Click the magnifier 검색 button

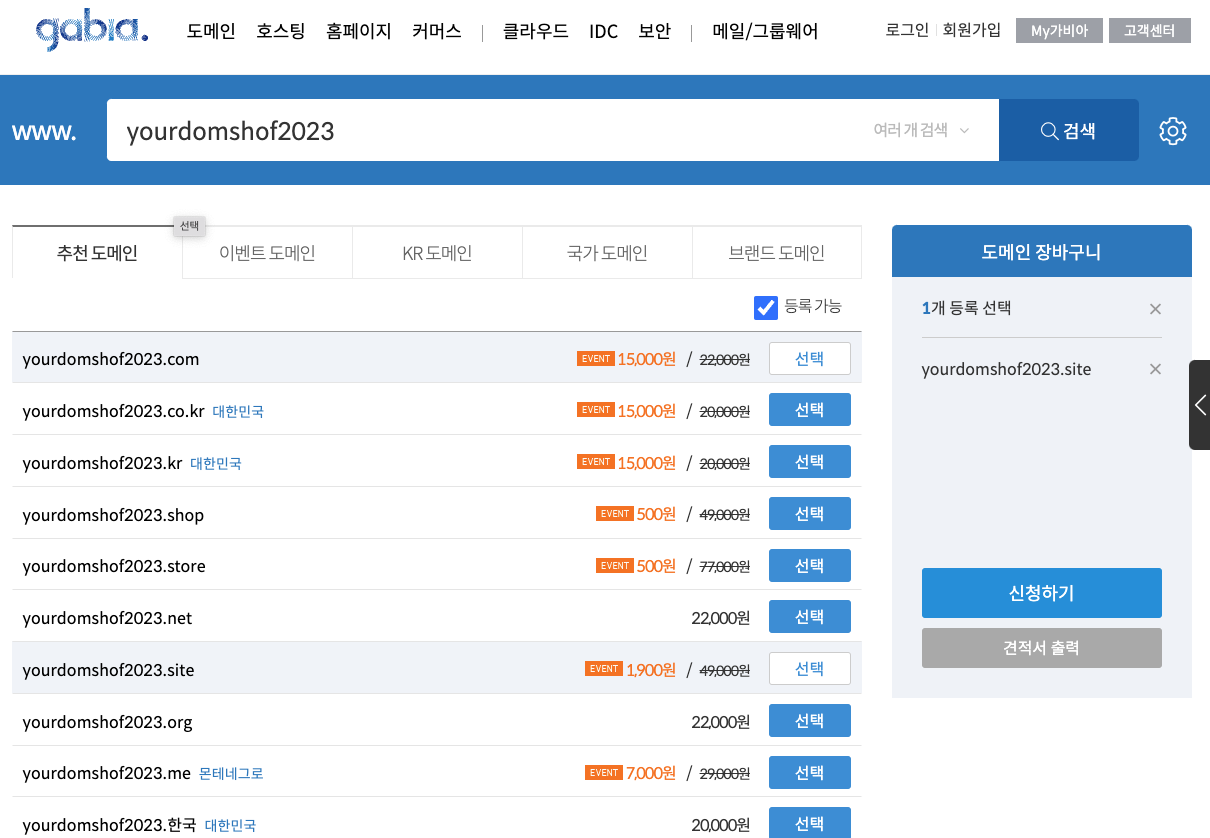click(x=1069, y=130)
